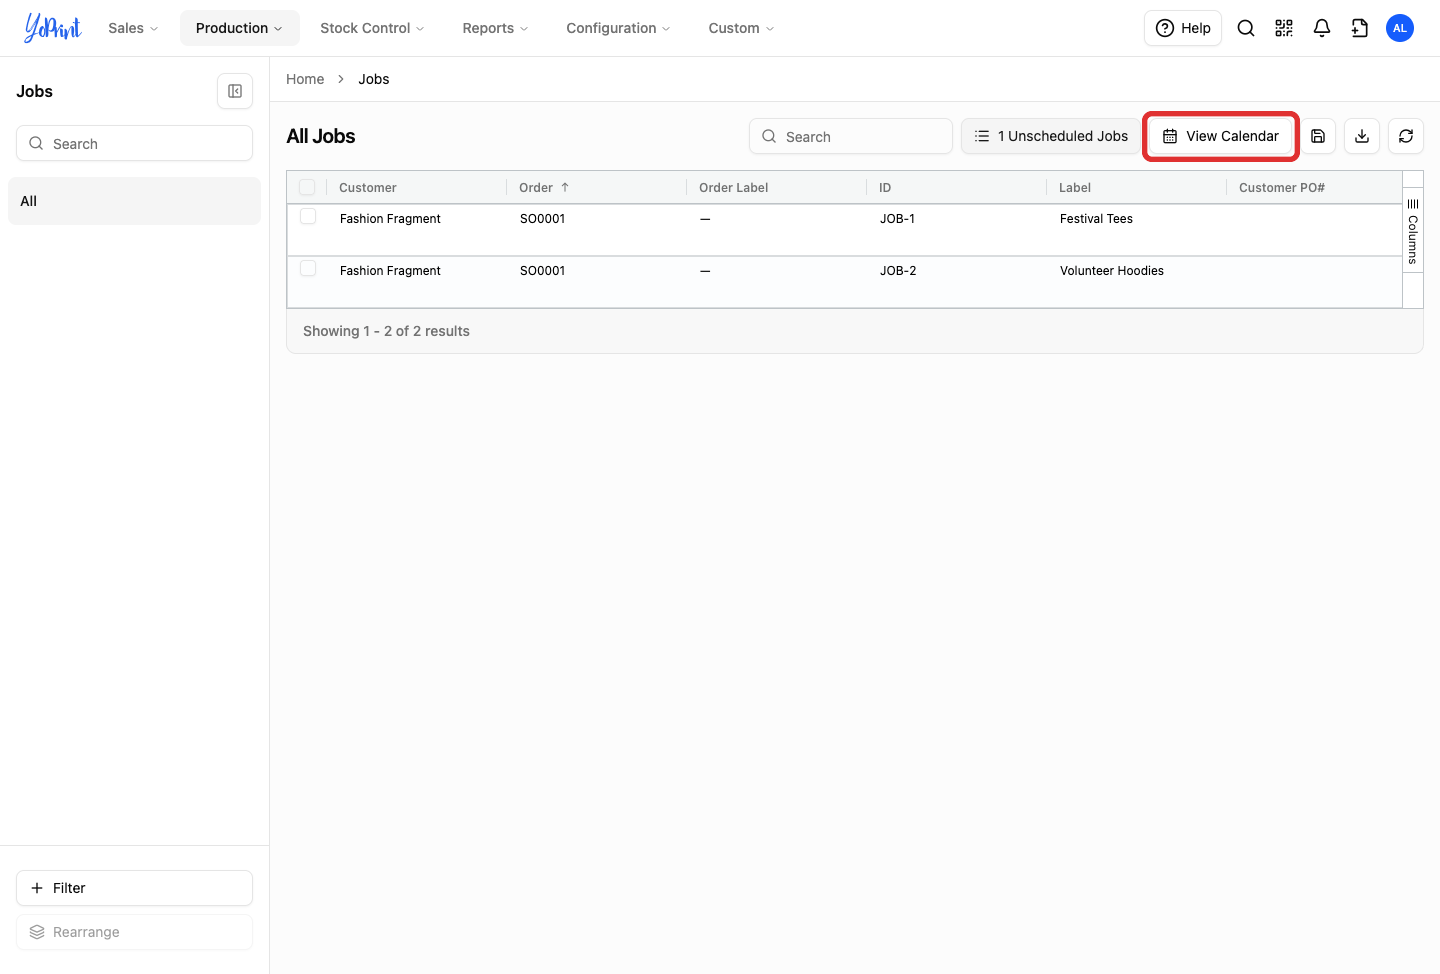Select the Volunteer Hoodies label

click(x=1112, y=271)
